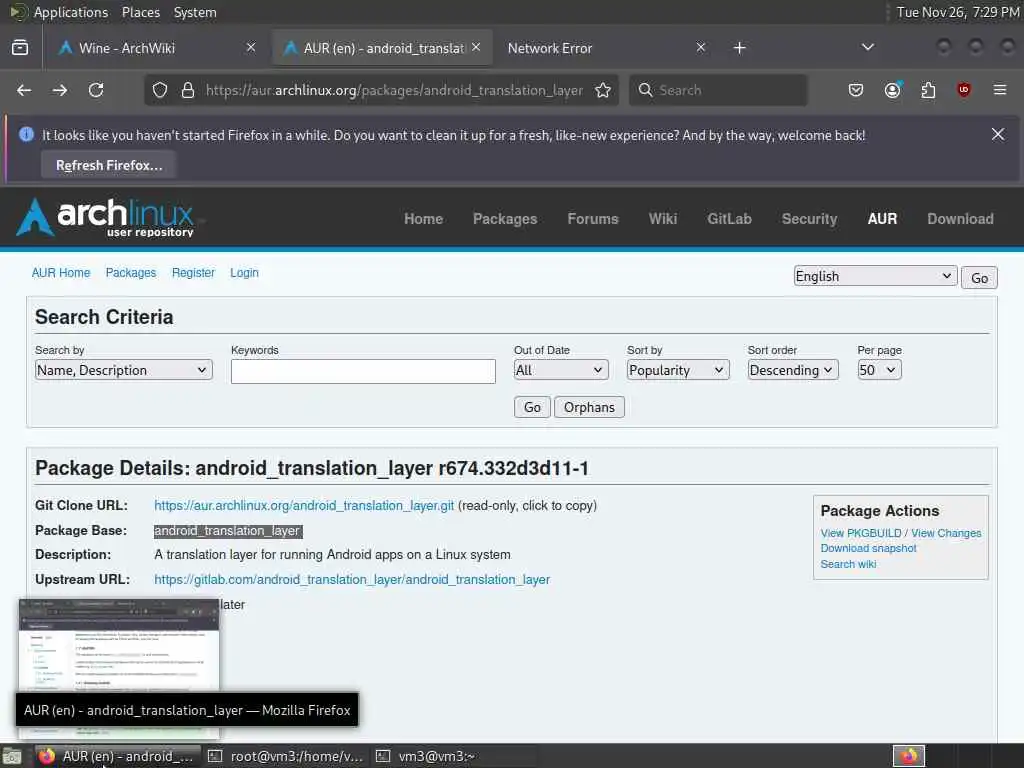Open a new tab with plus

pyautogui.click(x=739, y=48)
